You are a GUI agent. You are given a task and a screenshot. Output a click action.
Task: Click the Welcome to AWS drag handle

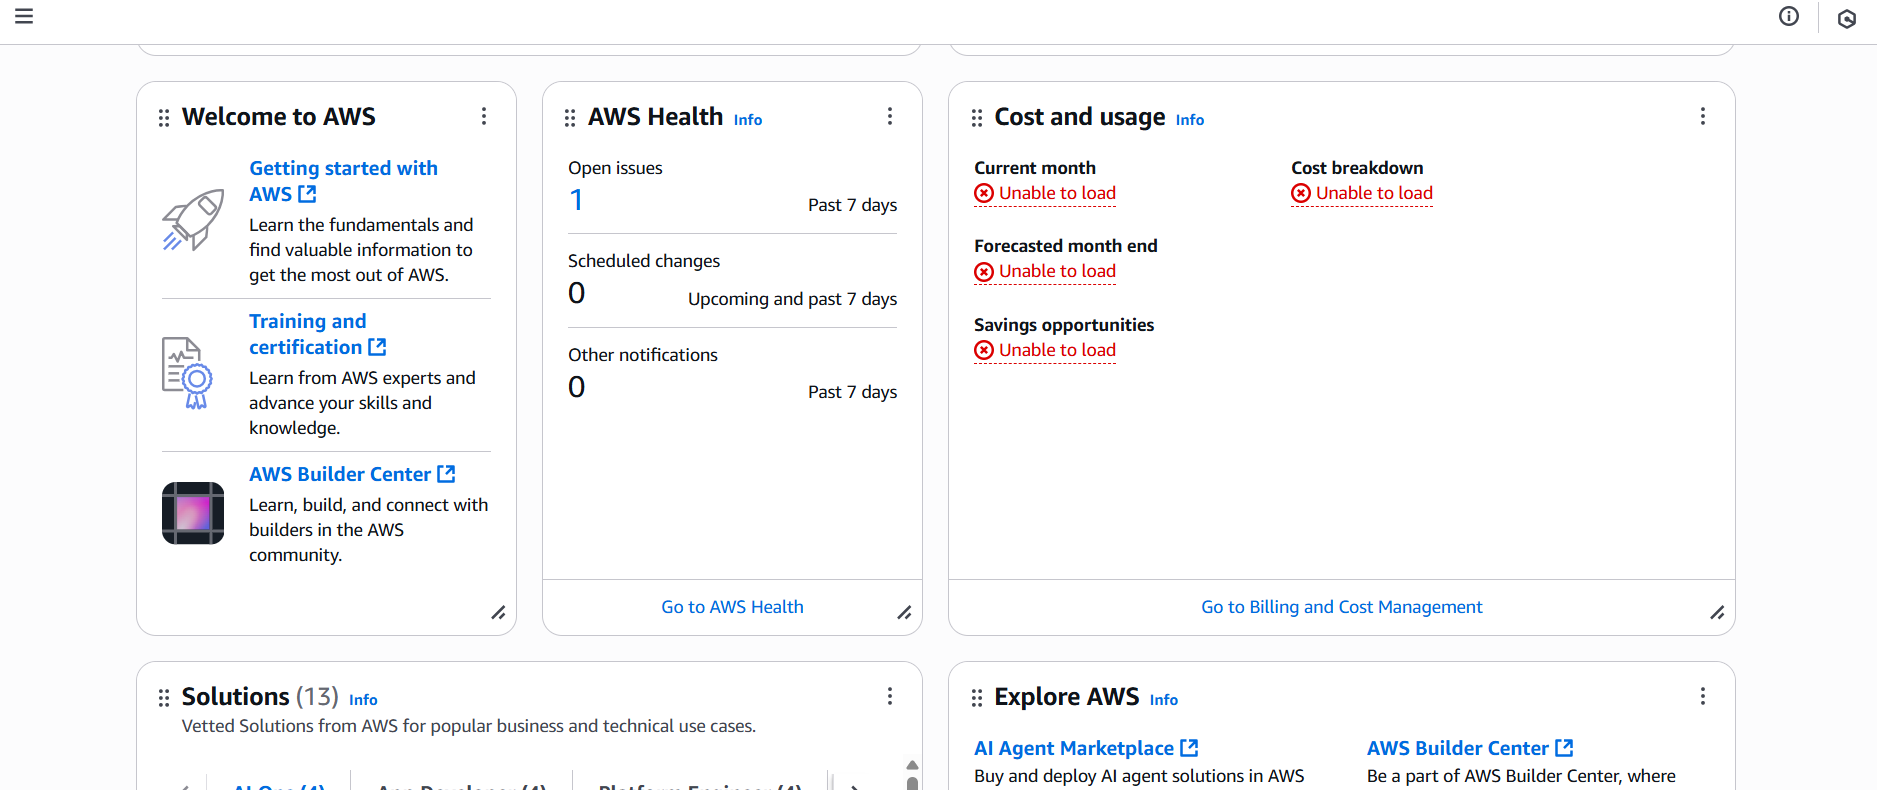(x=164, y=118)
